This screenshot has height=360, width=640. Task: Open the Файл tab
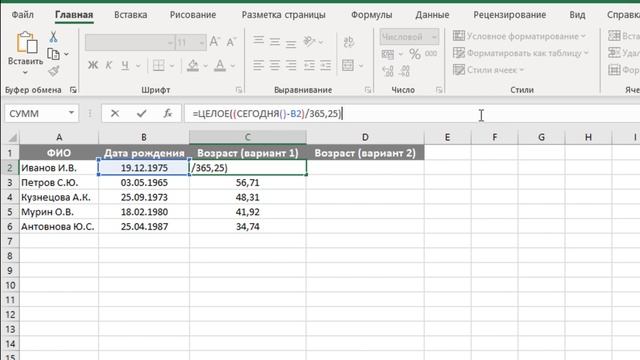[22, 15]
